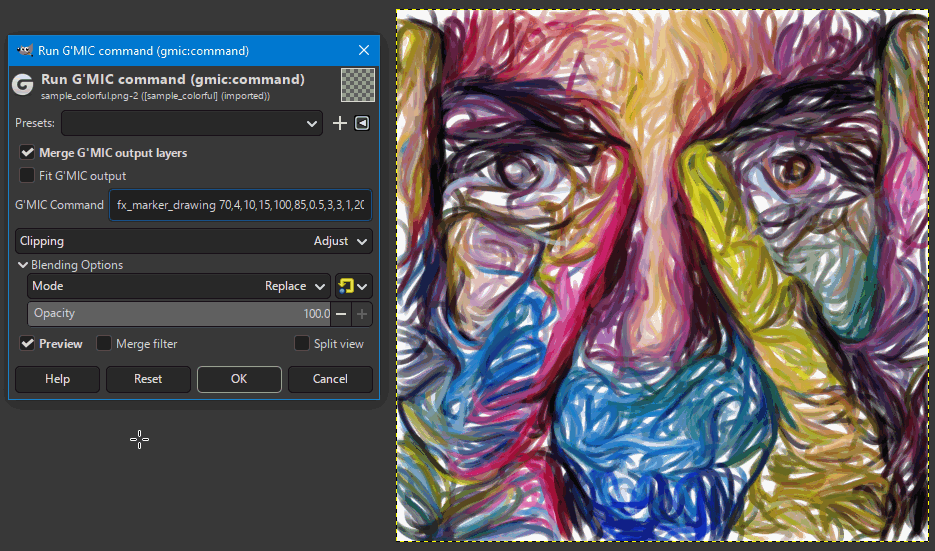This screenshot has width=935, height=551.
Task: Open the blend space selector icon dropdown
Action: [354, 286]
